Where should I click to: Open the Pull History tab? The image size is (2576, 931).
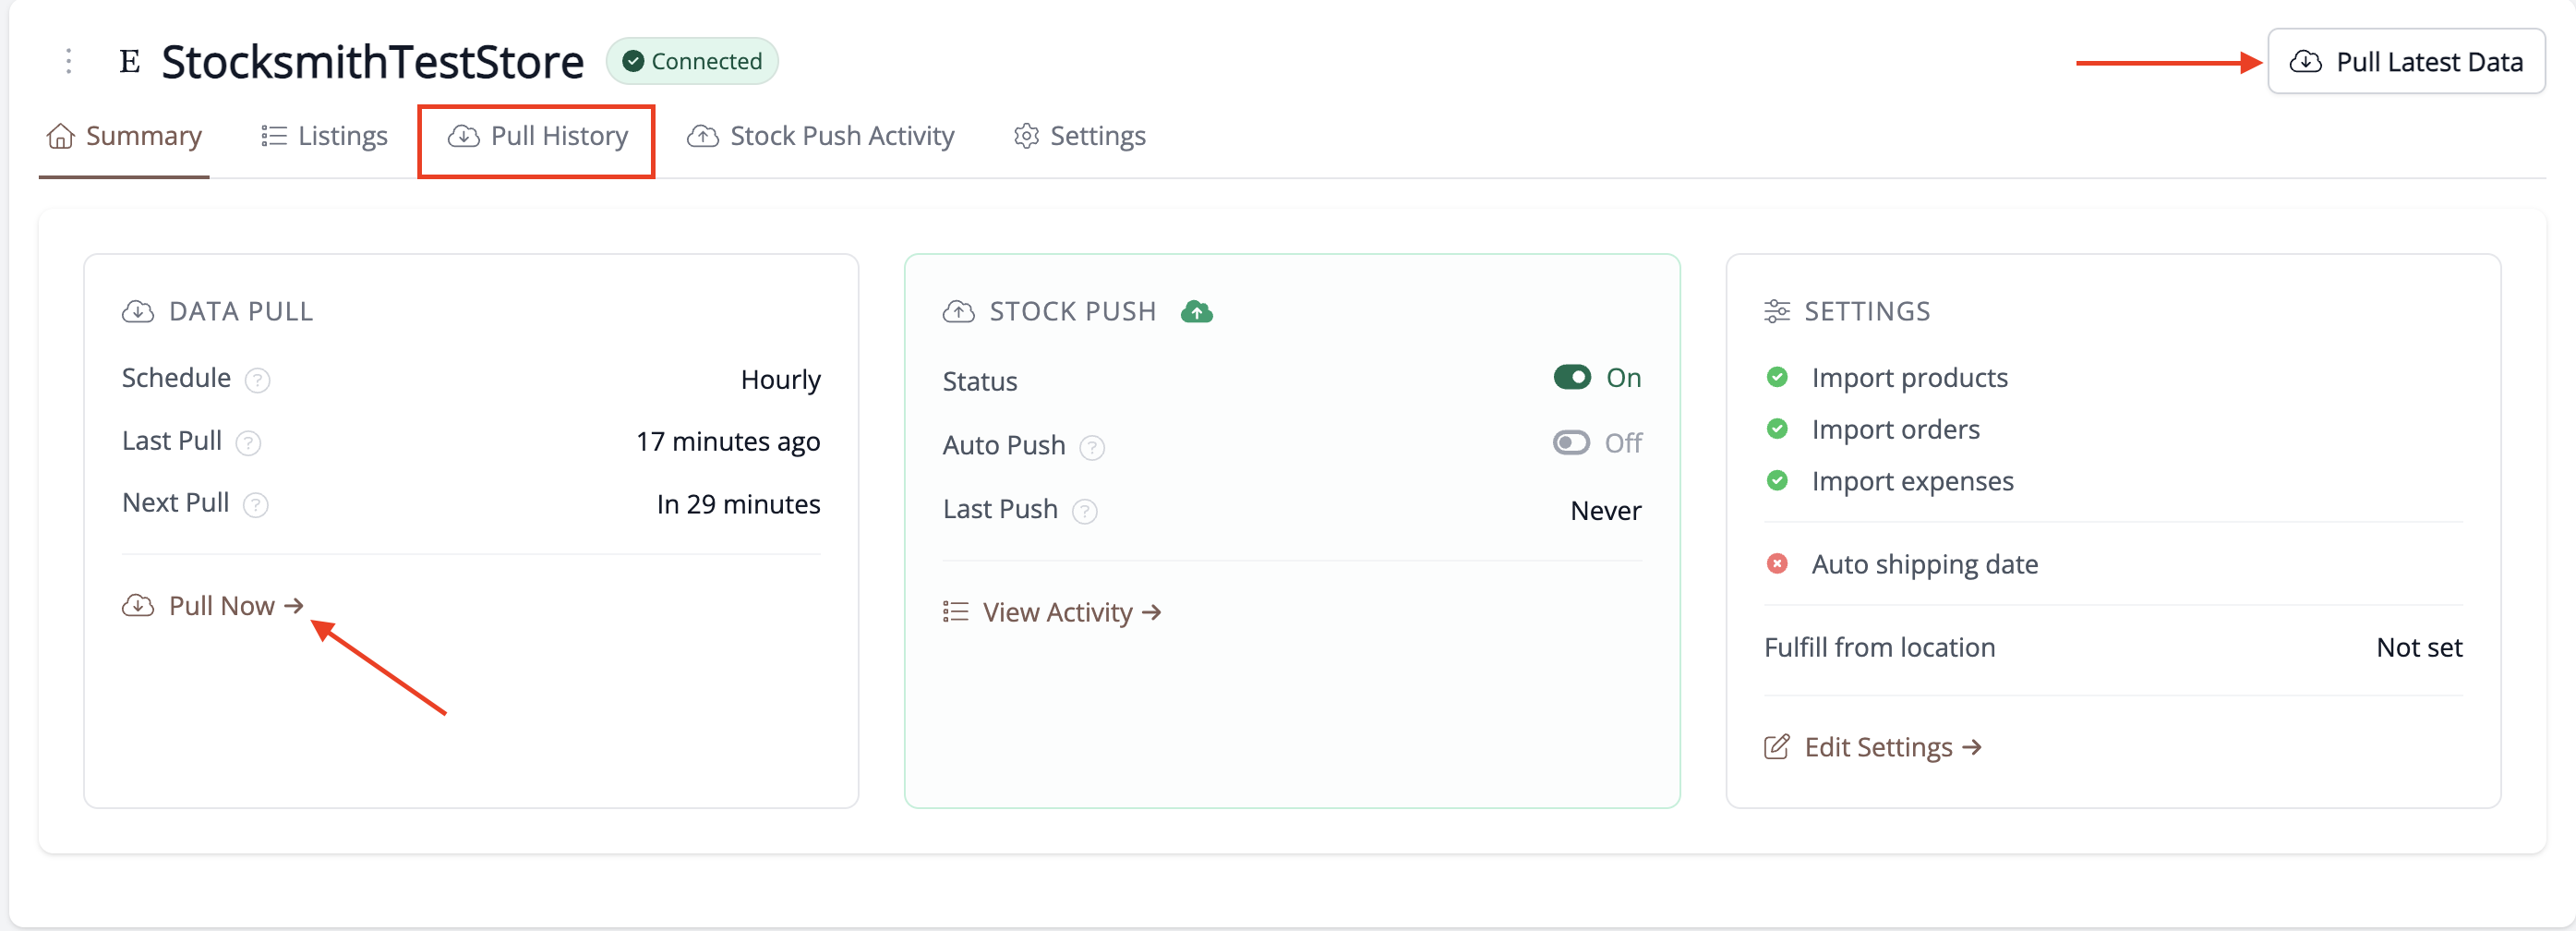pyautogui.click(x=537, y=136)
